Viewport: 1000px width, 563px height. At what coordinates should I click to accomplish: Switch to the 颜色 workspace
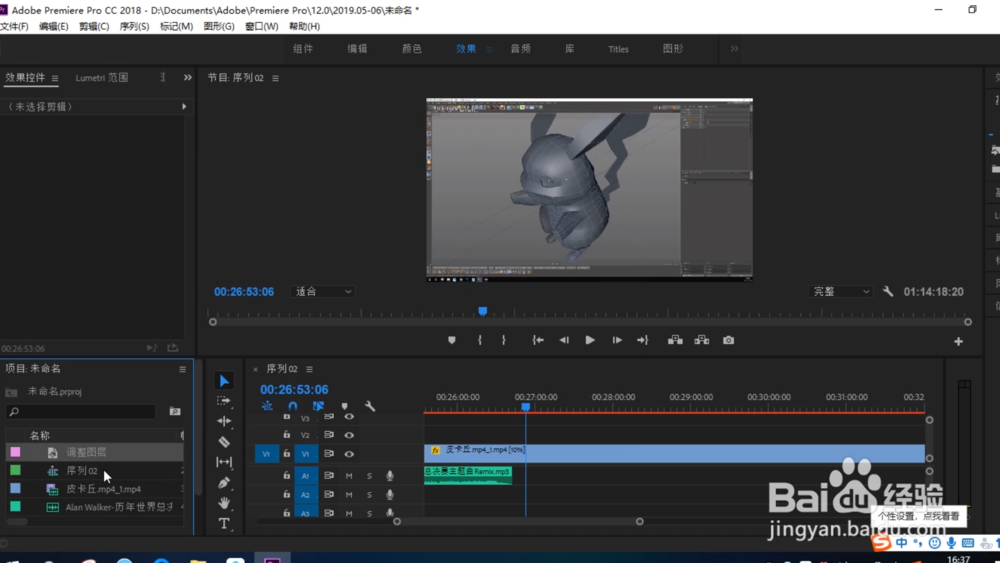point(411,49)
